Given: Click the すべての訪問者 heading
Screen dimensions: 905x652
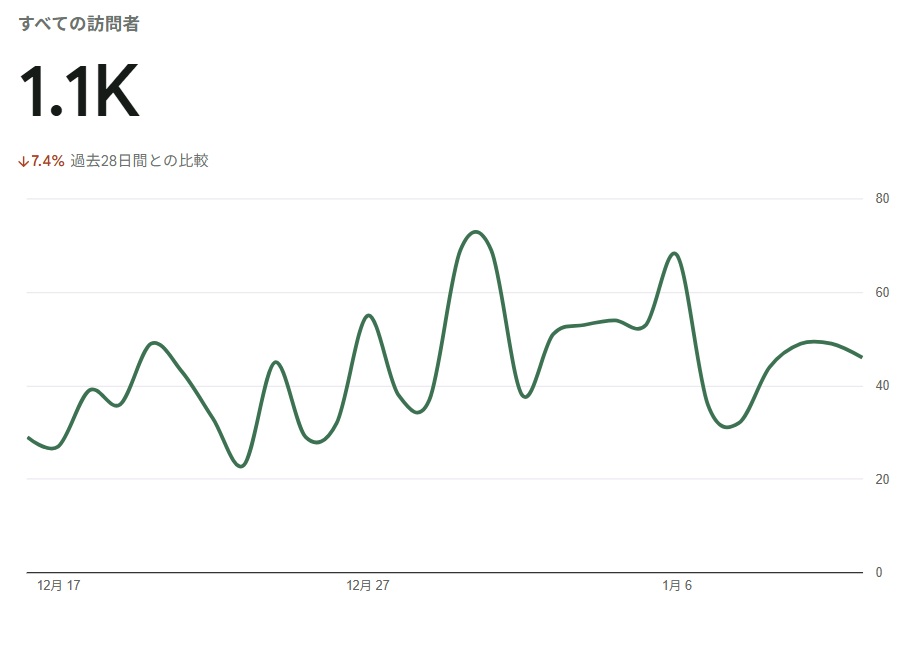Looking at the screenshot, I should pos(79,24).
